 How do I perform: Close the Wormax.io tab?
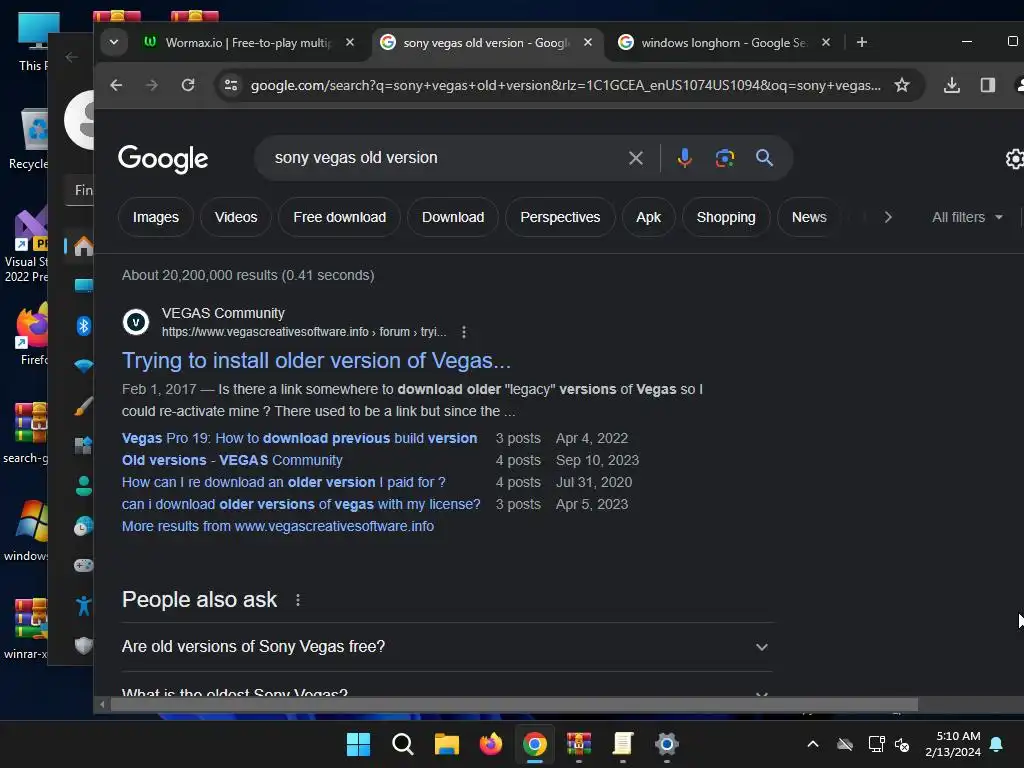coord(350,42)
